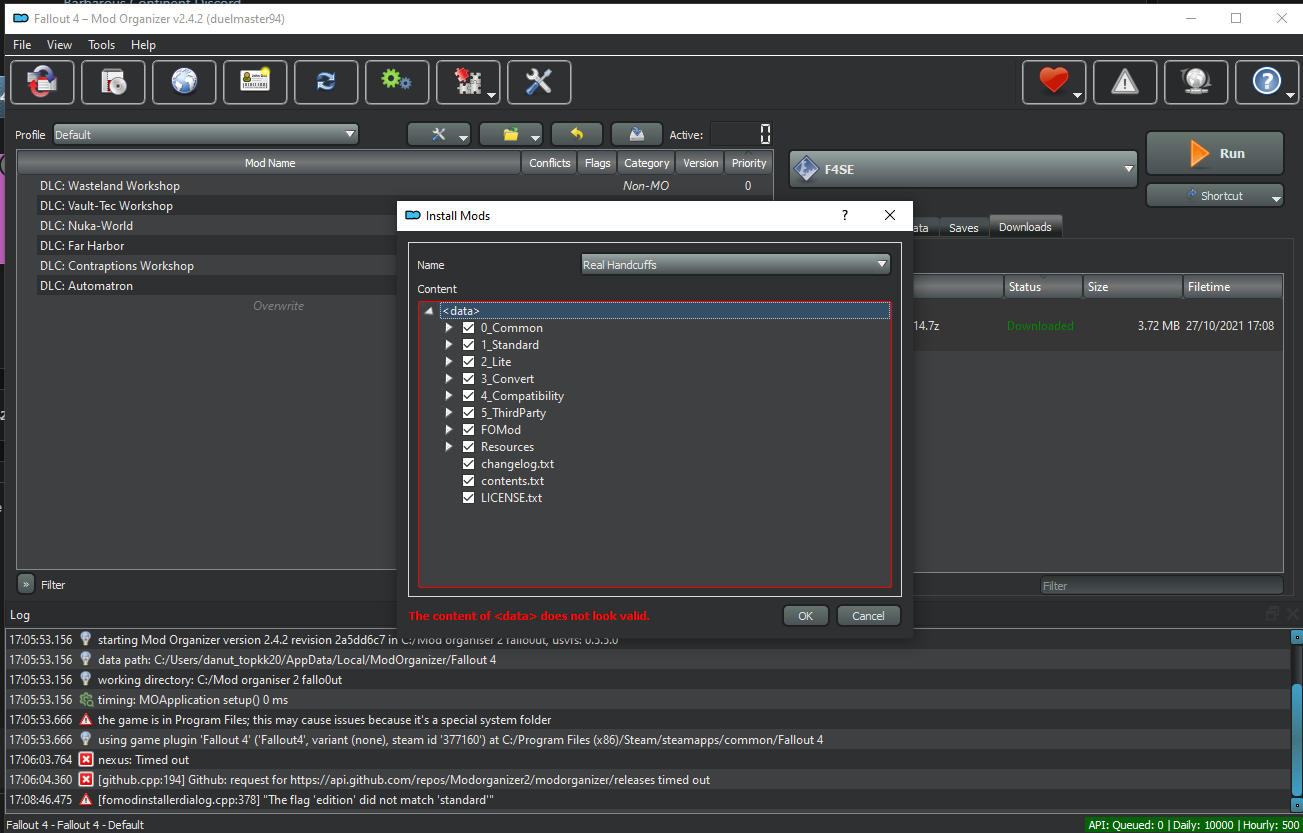Viewport: 1303px width, 833px height.
Task: Select the Downloads tab
Action: click(1025, 227)
